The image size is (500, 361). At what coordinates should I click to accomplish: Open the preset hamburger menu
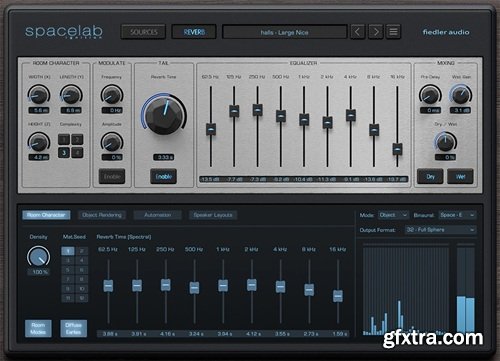(393, 32)
